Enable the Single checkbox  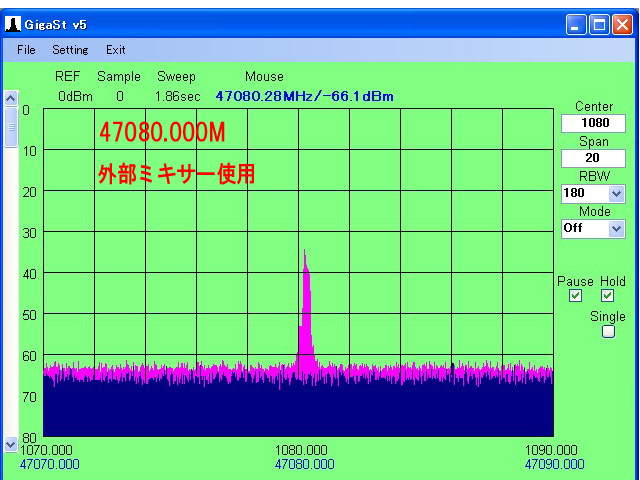[608, 331]
